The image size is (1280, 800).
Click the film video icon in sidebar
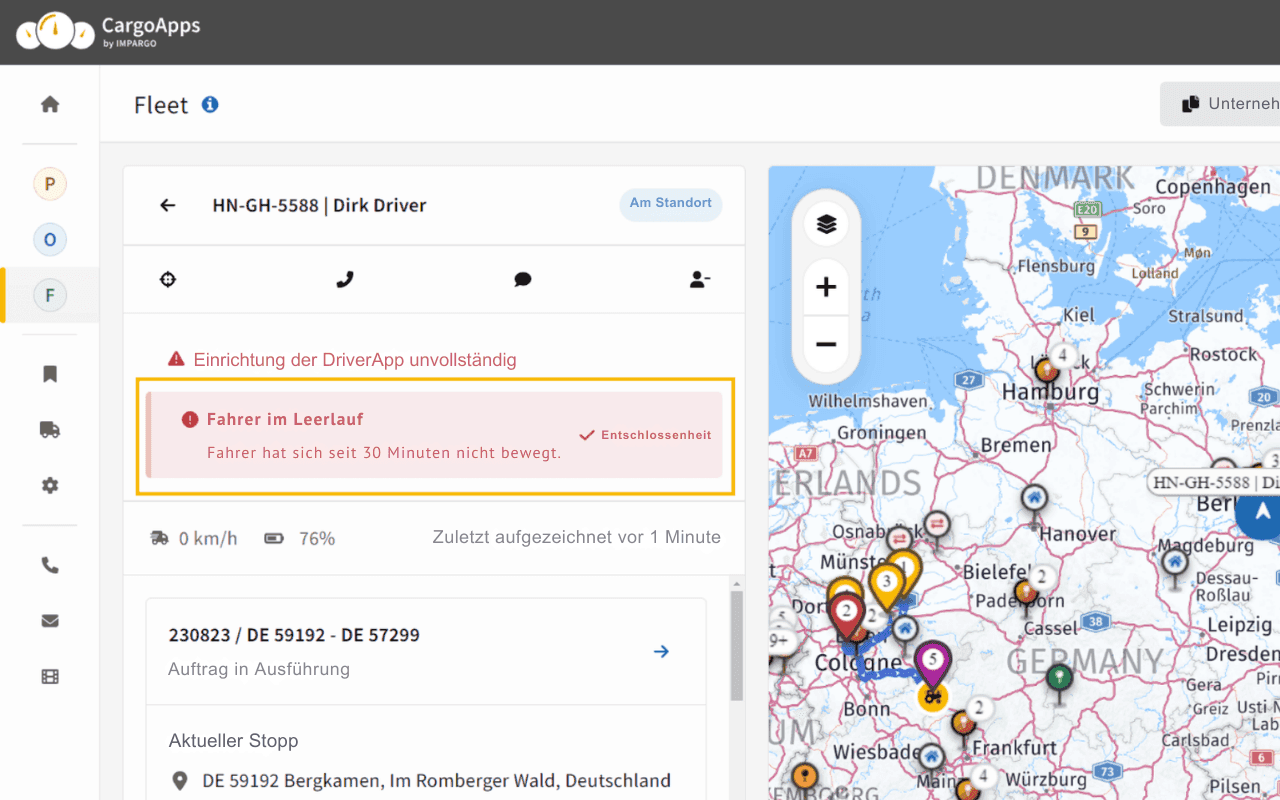tap(50, 677)
